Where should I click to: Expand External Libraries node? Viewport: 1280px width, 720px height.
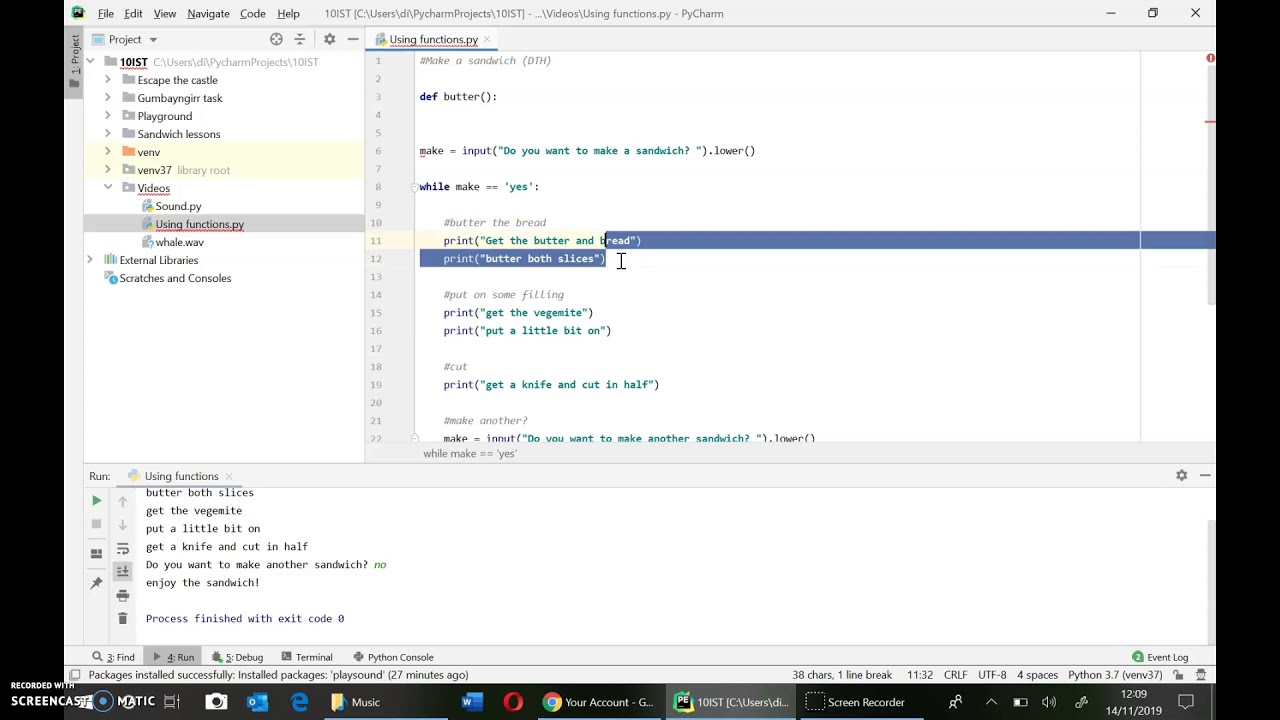(90, 260)
